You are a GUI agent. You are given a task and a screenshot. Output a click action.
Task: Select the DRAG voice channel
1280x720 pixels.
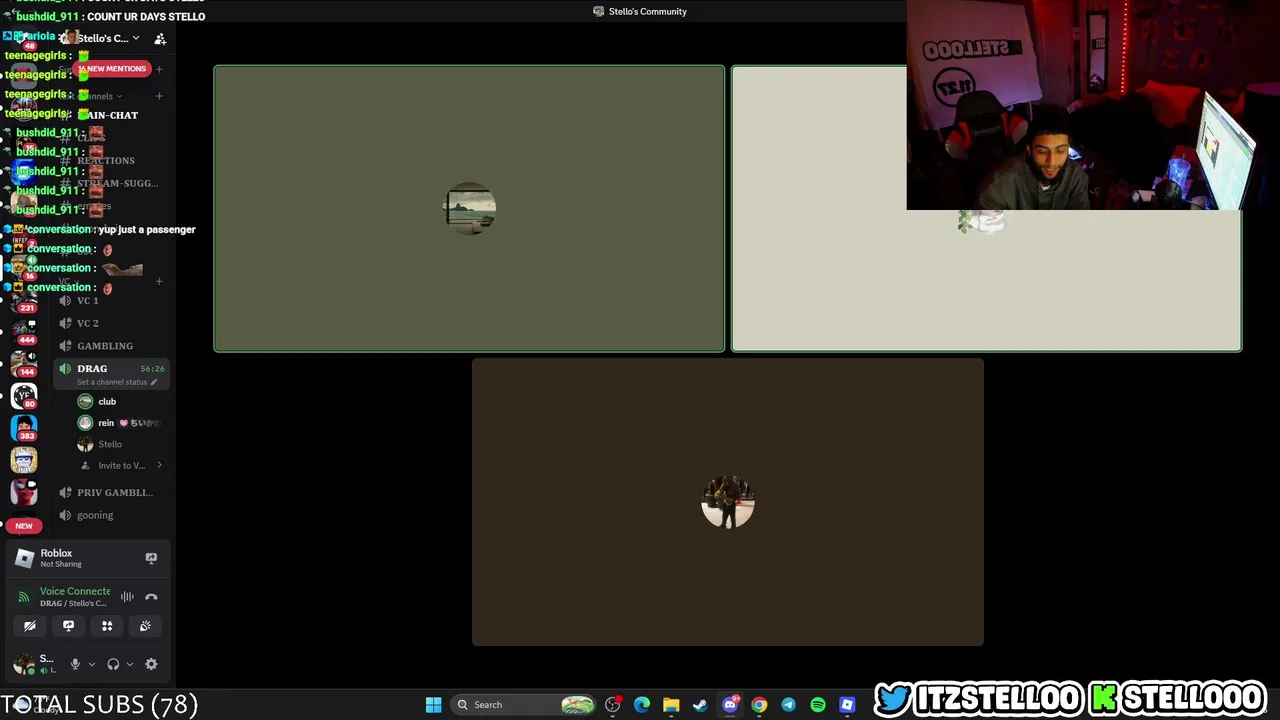pyautogui.click(x=112, y=369)
